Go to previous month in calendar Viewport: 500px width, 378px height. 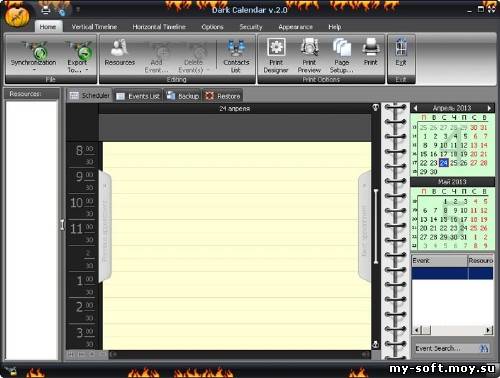415,108
